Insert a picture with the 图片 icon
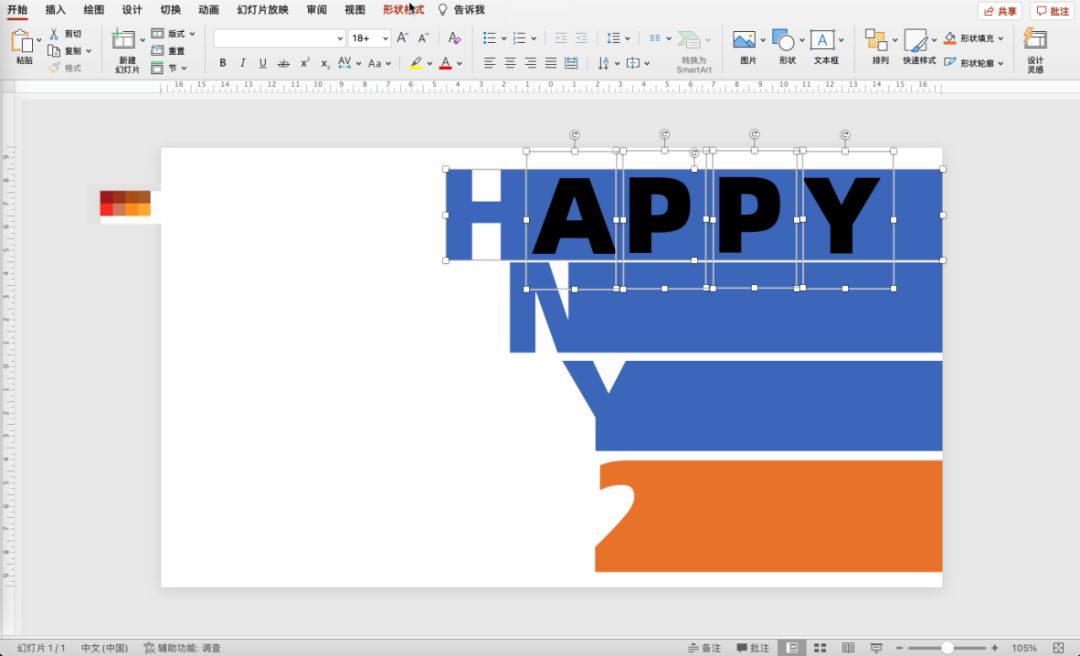The width and height of the screenshot is (1080, 656). tap(744, 40)
